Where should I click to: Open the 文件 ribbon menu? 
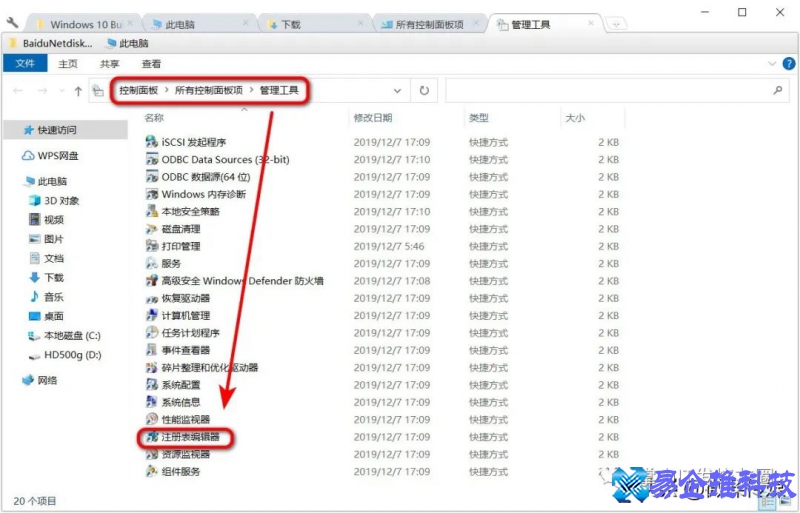25,63
